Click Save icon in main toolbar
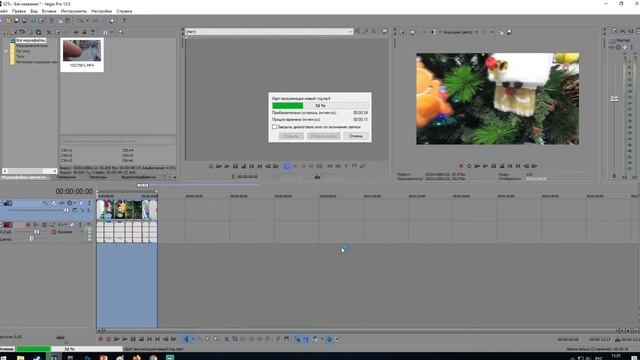This screenshot has width=640, height=360. click(16, 20)
